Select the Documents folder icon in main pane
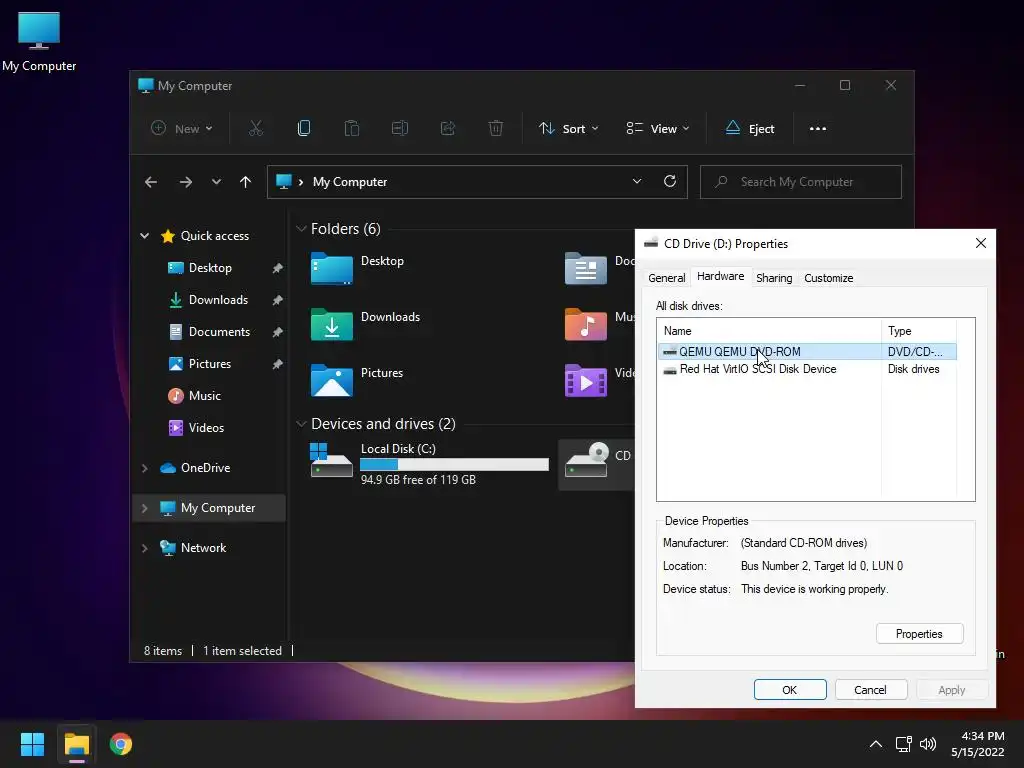 click(x=586, y=268)
